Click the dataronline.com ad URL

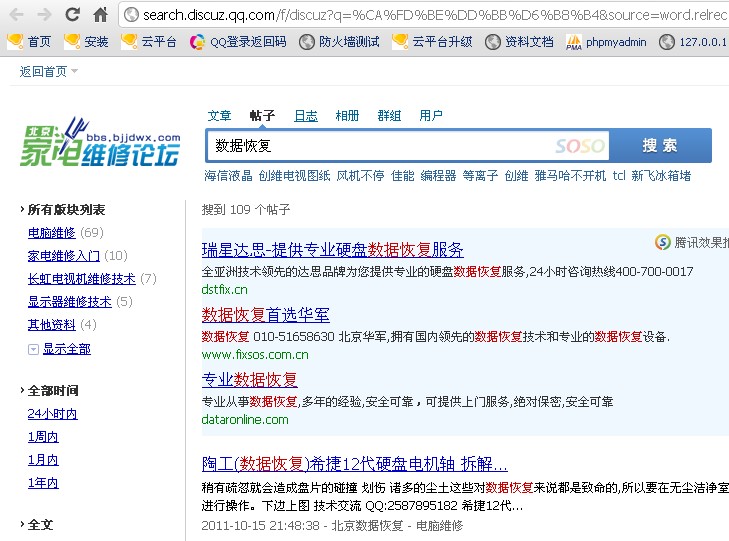[x=245, y=419]
